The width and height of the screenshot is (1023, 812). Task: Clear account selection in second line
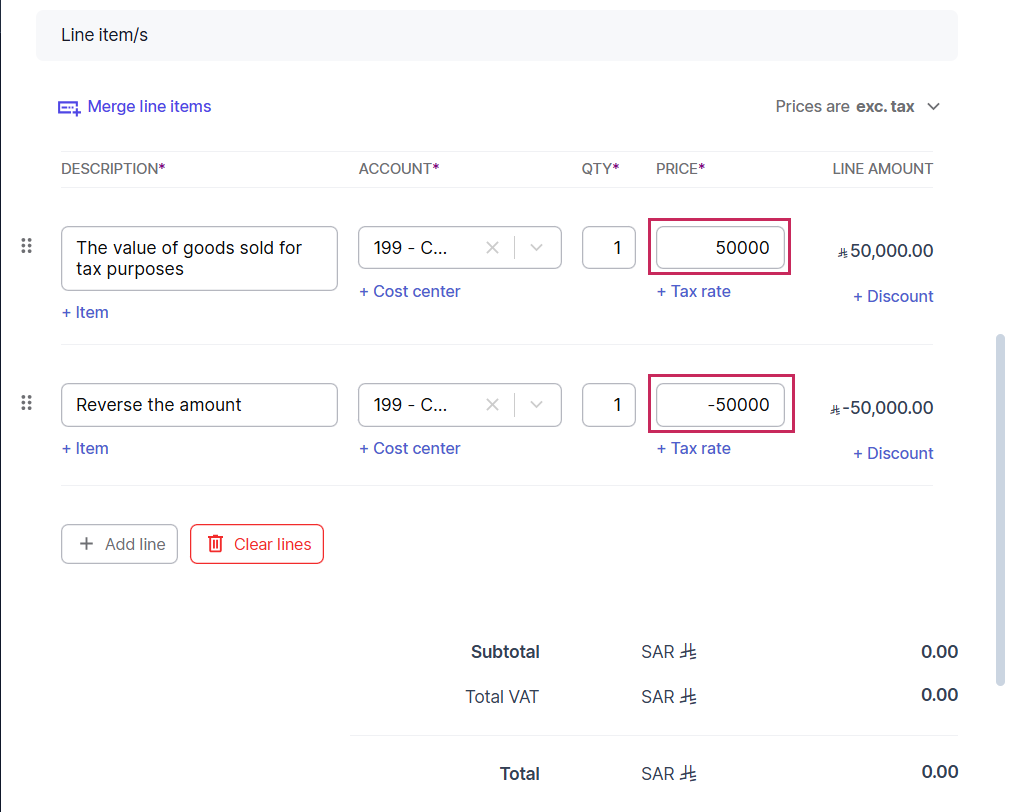tap(492, 405)
